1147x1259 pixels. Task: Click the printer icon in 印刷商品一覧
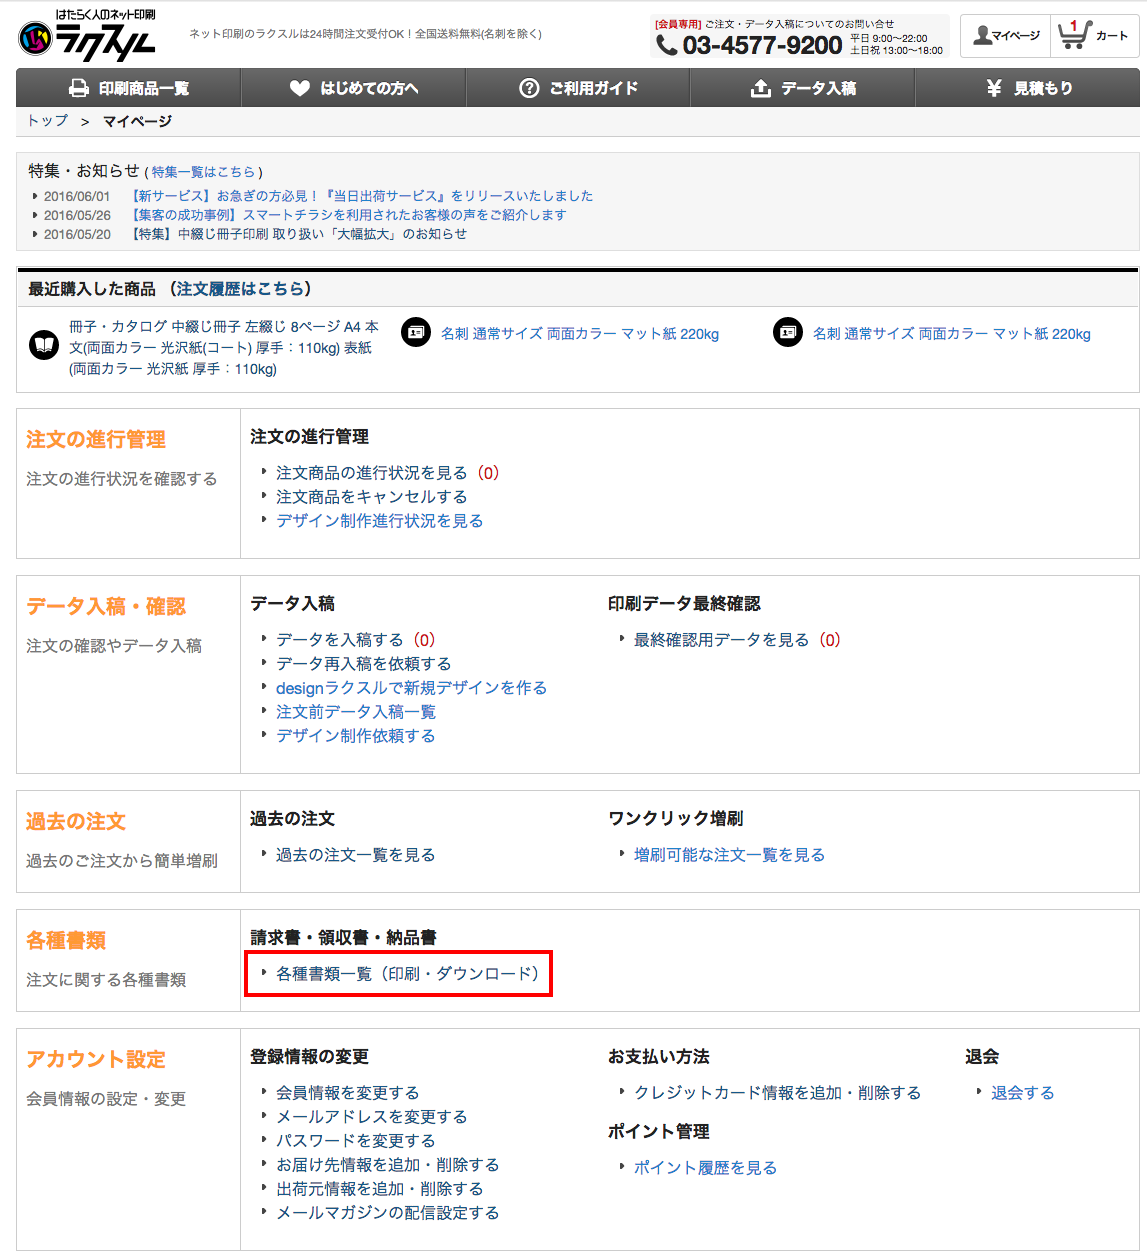point(78,88)
